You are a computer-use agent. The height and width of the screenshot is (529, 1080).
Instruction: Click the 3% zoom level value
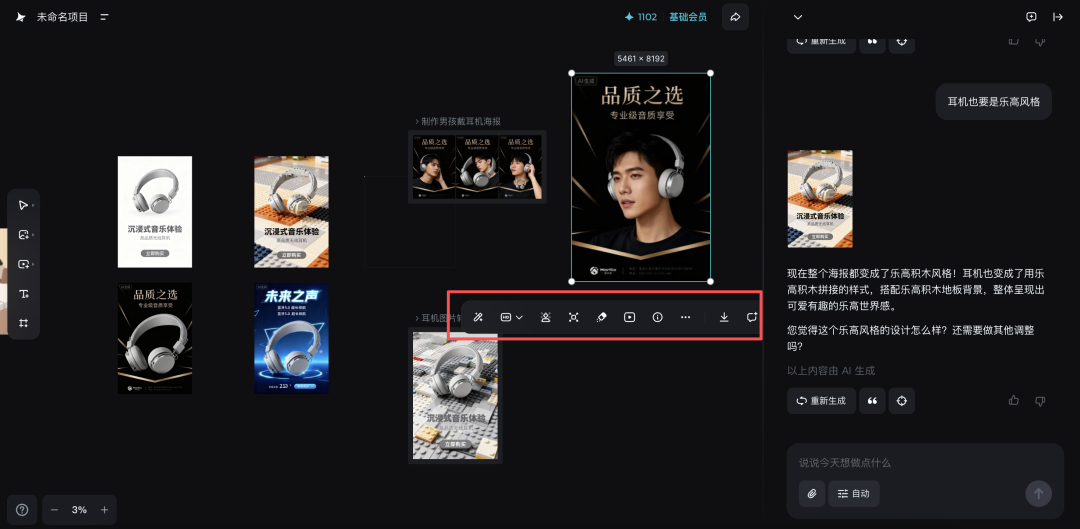click(x=79, y=510)
